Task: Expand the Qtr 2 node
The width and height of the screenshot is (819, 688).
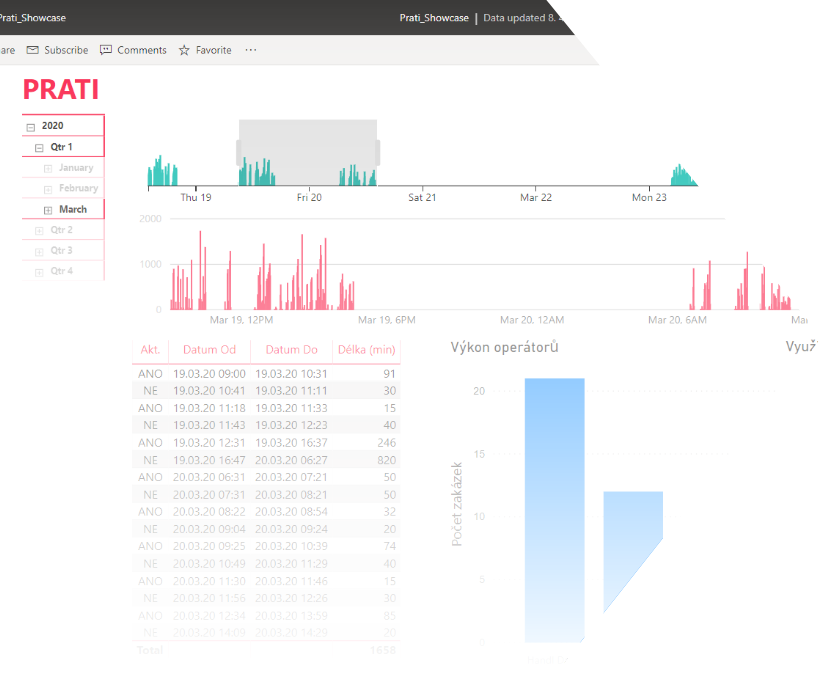Action: tap(39, 230)
